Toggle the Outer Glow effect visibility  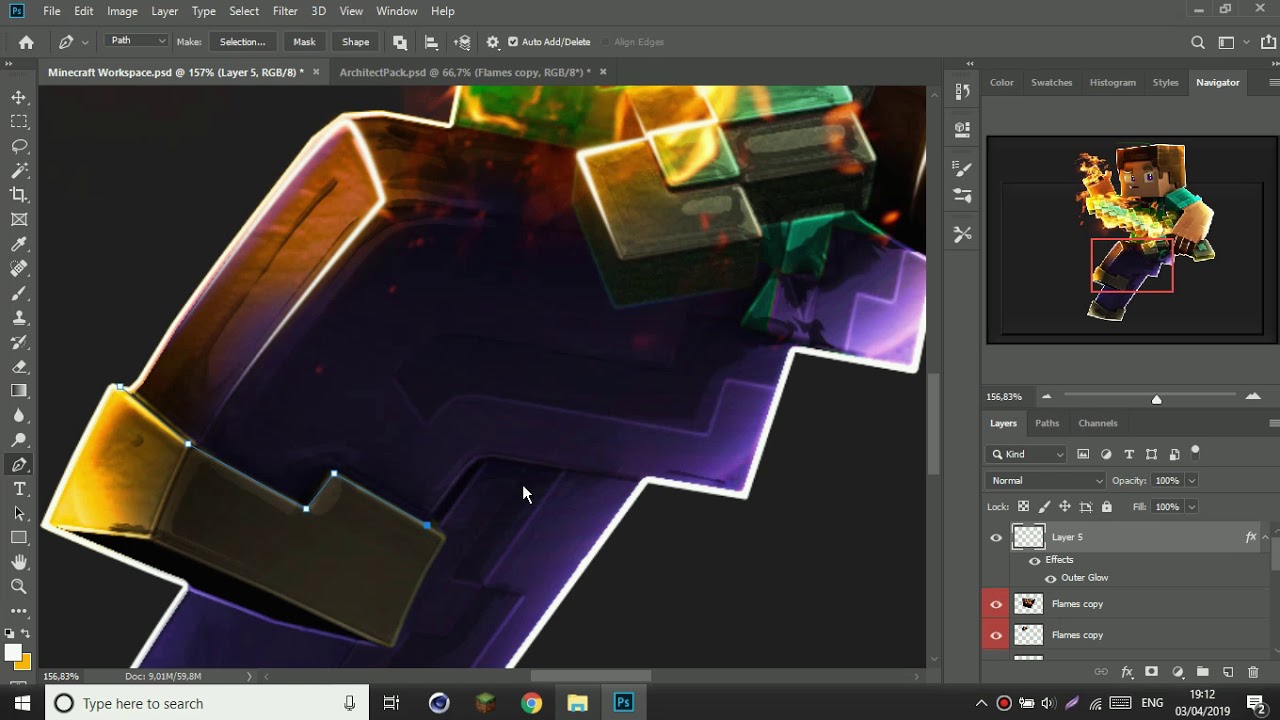click(1050, 578)
